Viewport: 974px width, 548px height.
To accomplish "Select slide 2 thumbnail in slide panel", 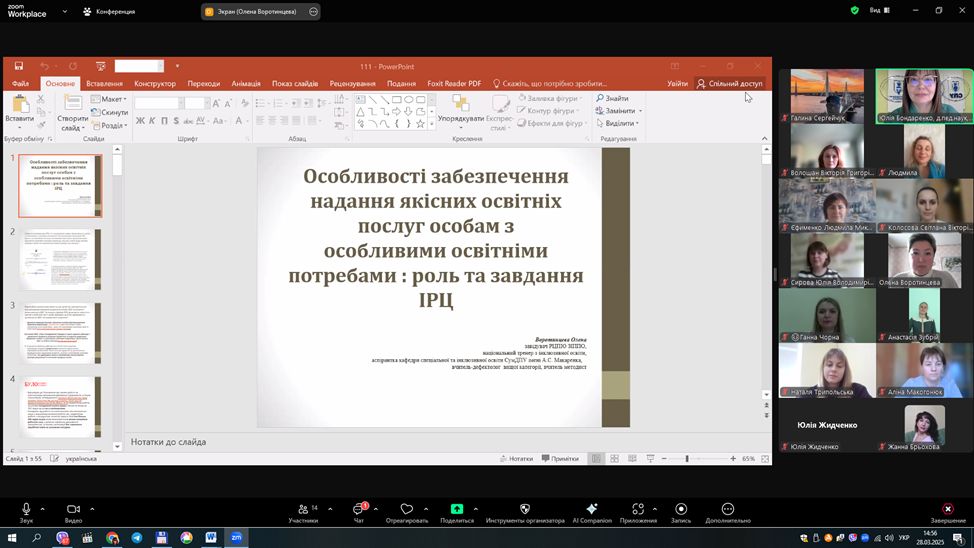I will click(60, 259).
